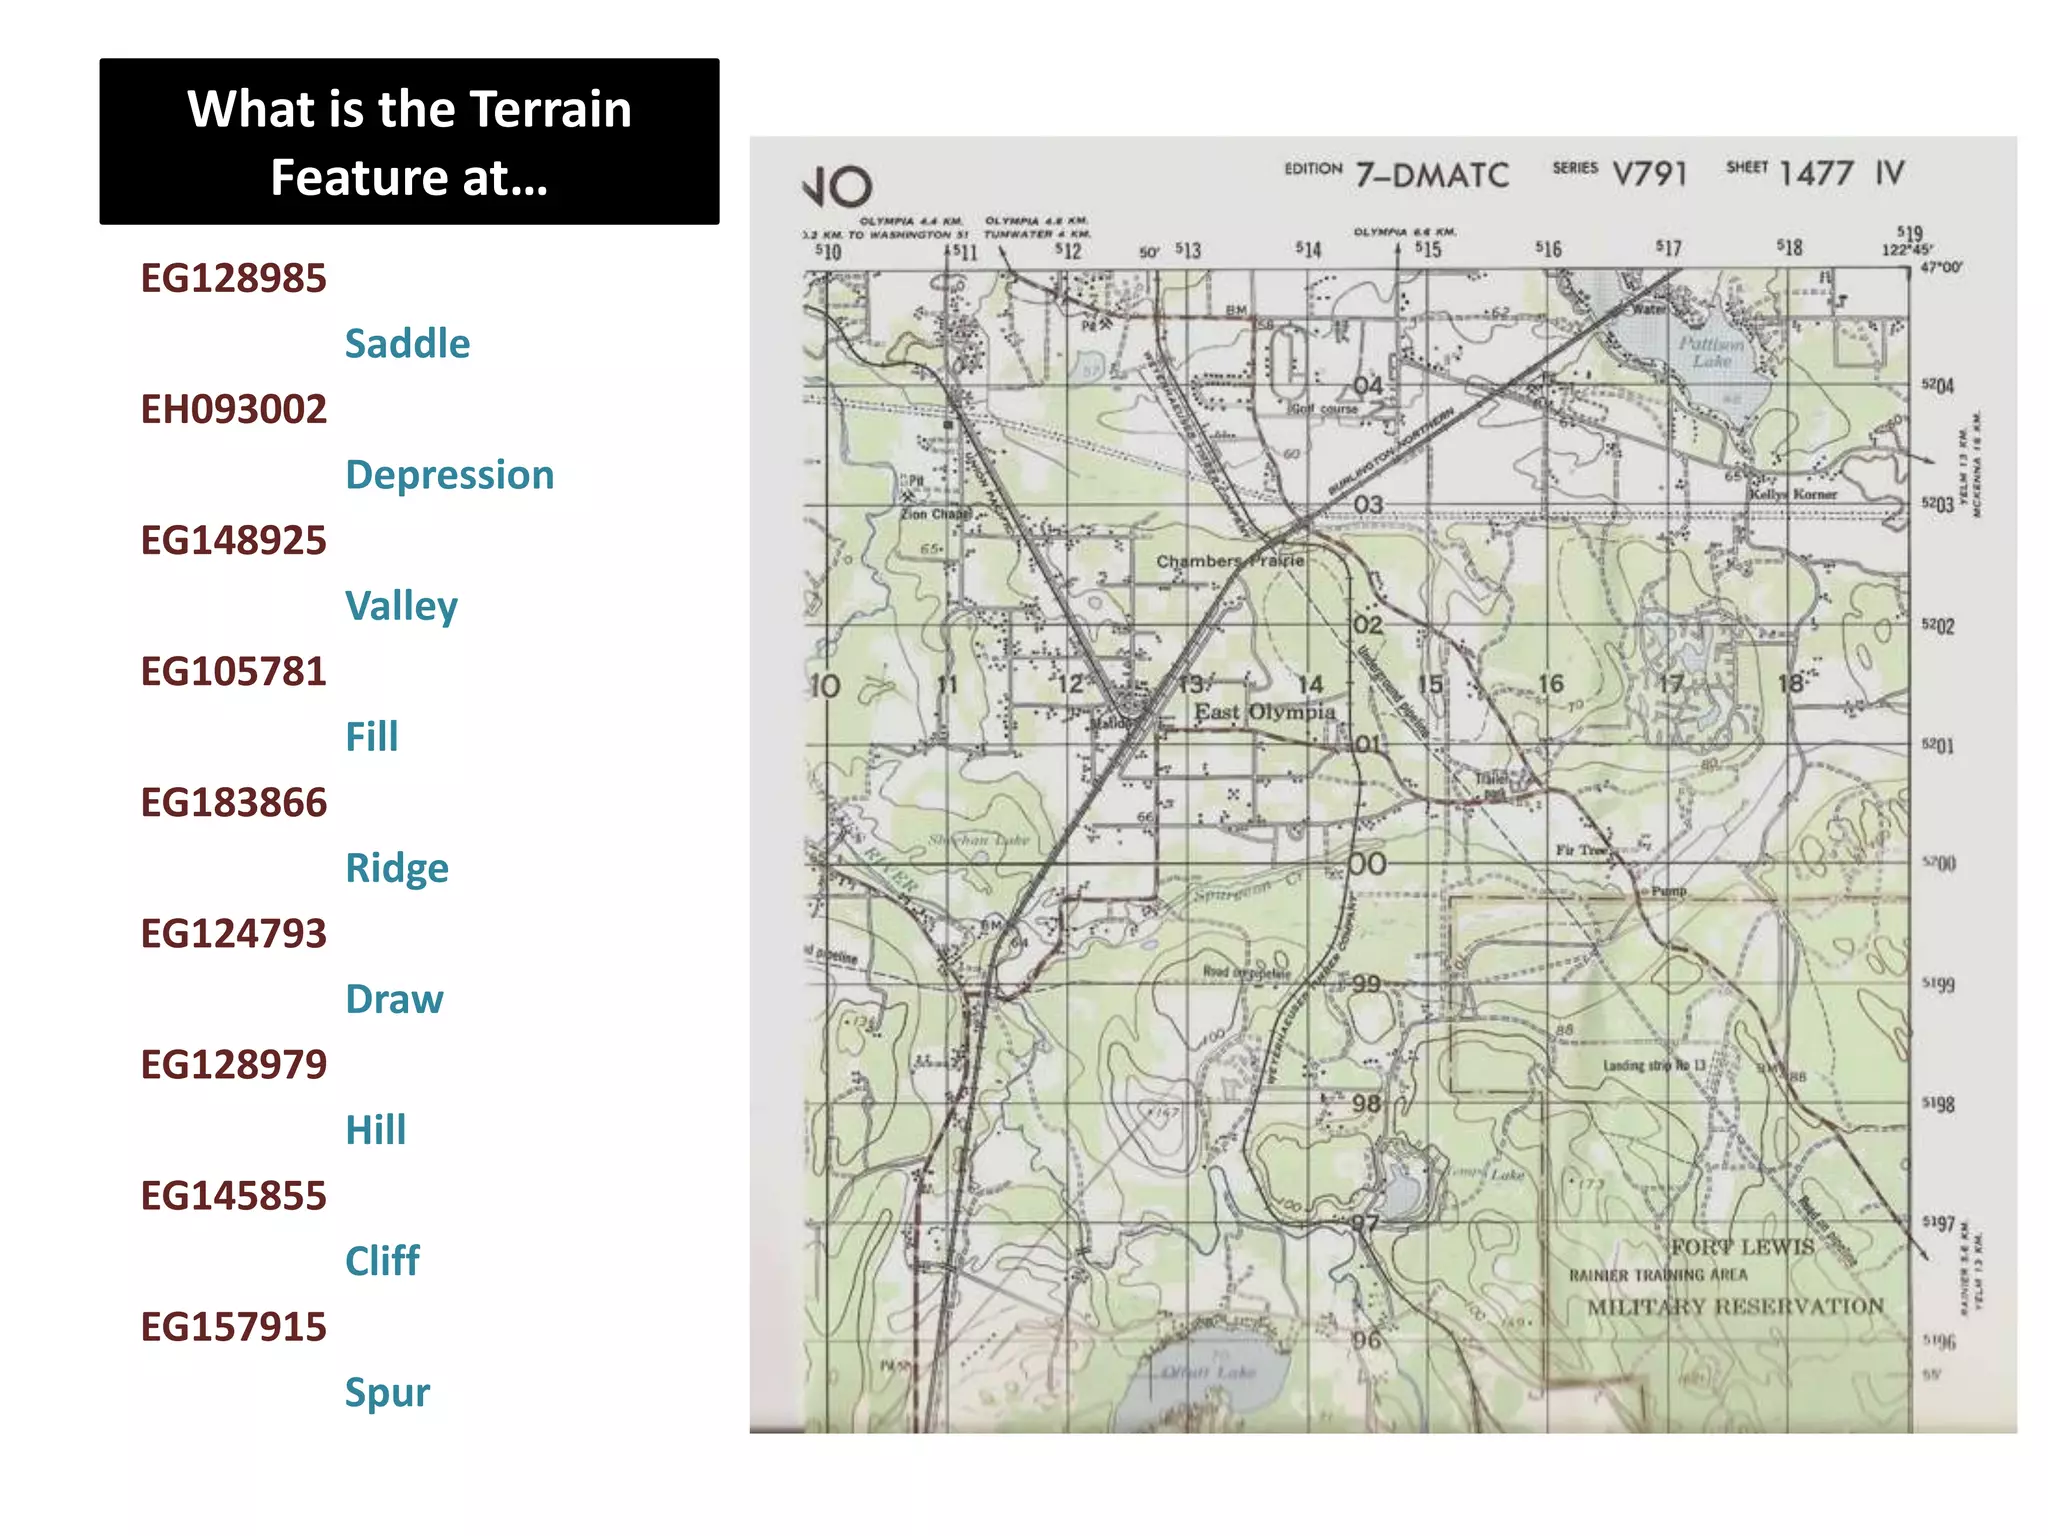Click grid coordinate EG124793
Screen dimensions: 2048x1536
[233, 933]
